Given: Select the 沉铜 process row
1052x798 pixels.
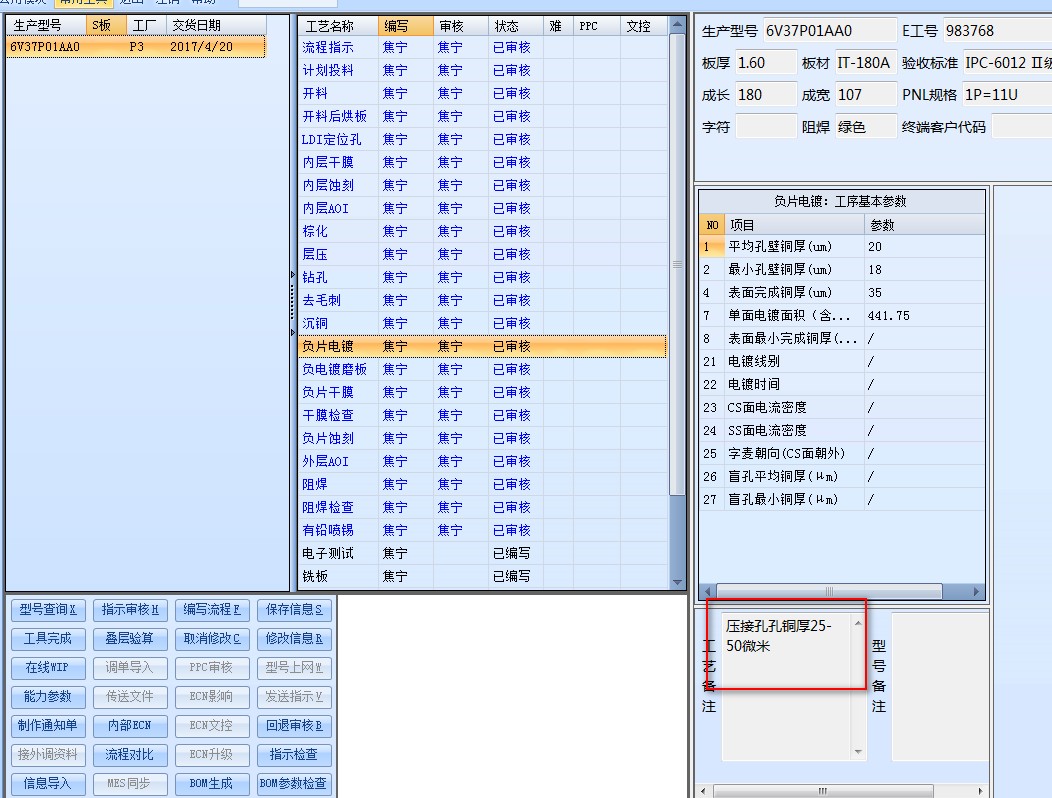Looking at the screenshot, I should coord(483,323).
